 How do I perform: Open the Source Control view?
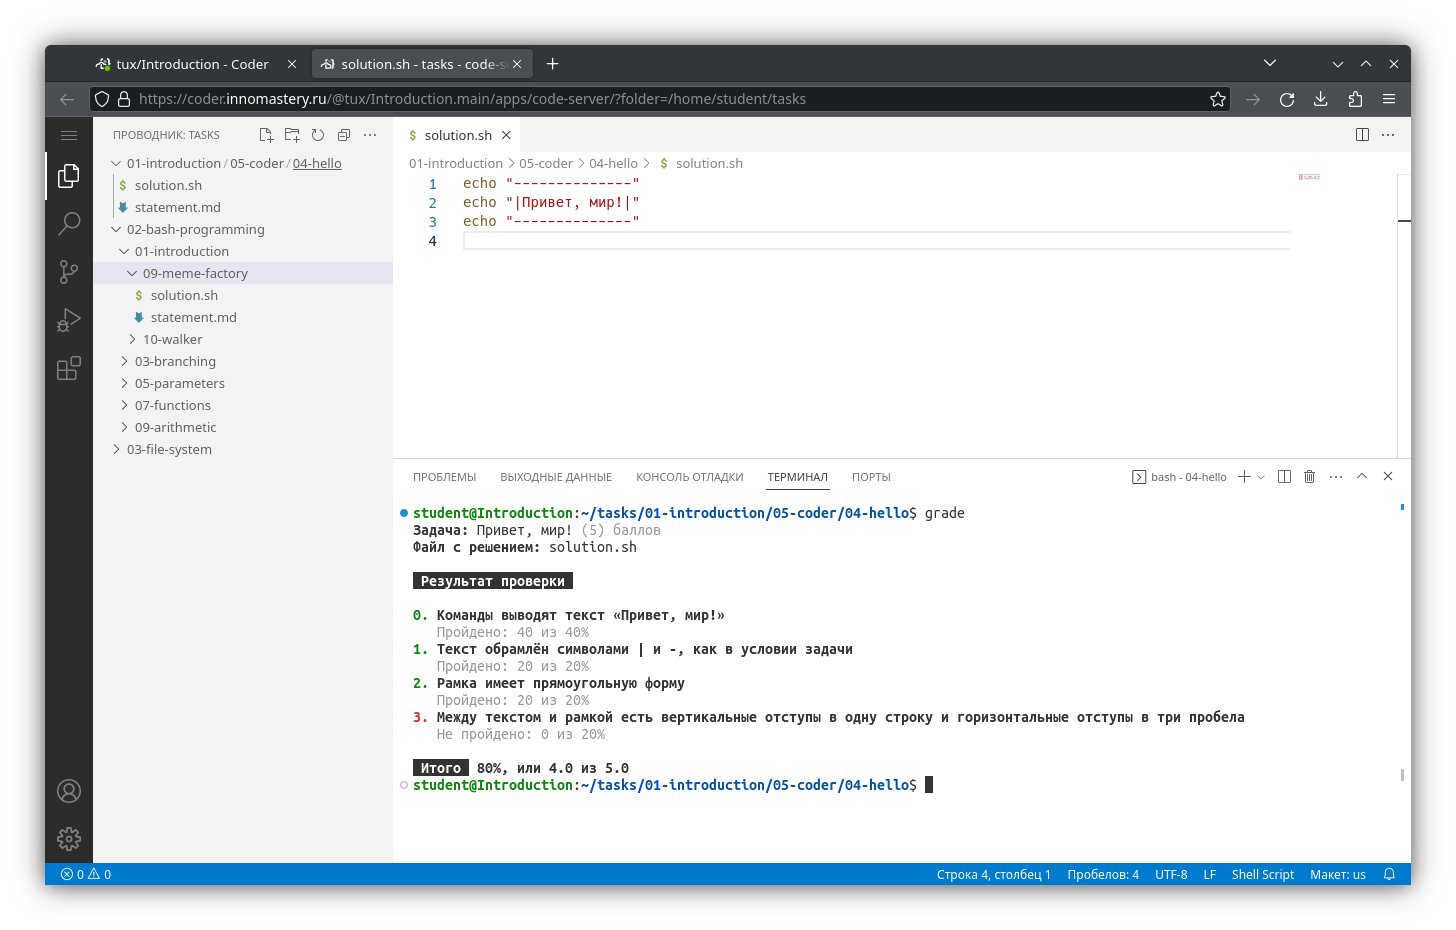point(68,272)
